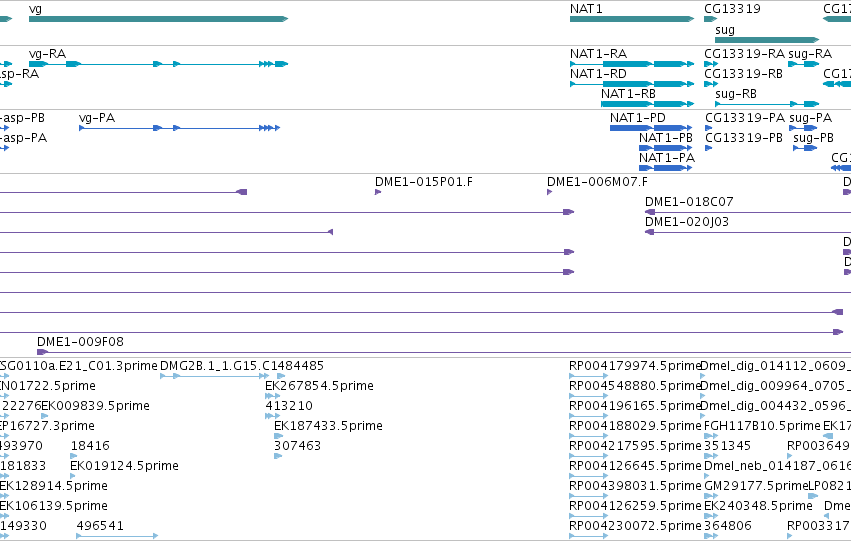Click the DME1-018C07 clone label

pyautogui.click(x=689, y=202)
